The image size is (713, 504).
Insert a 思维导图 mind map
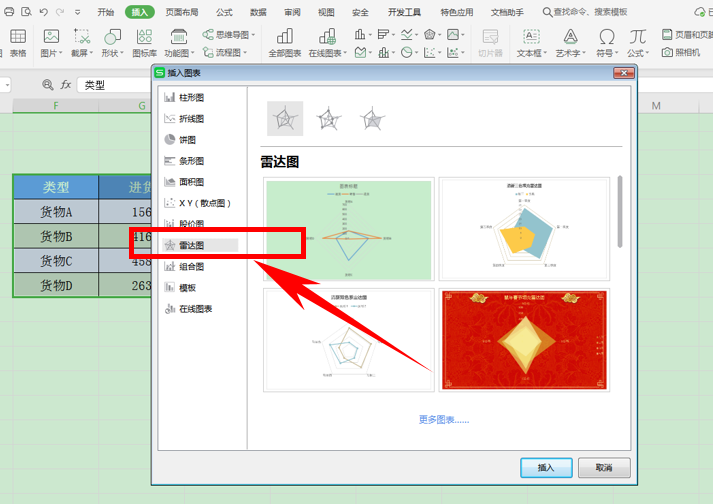click(228, 35)
